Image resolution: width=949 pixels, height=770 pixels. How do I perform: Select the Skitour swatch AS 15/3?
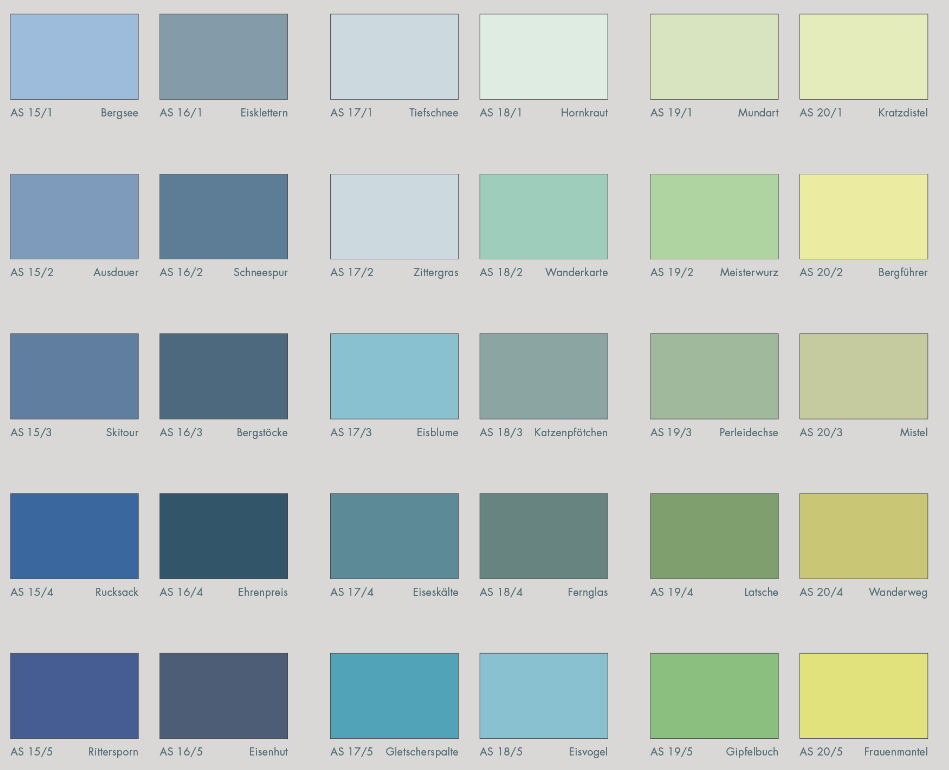pyautogui.click(x=74, y=376)
